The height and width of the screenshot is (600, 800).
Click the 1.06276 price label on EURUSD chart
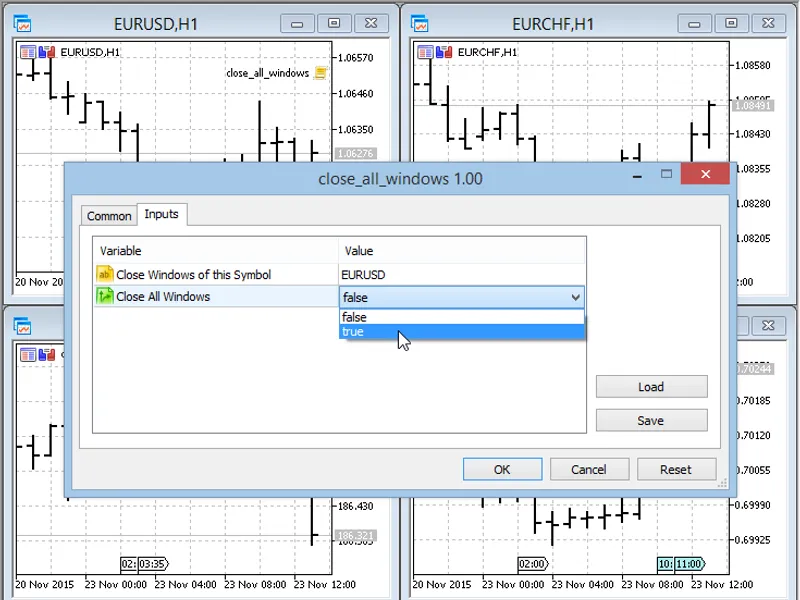[x=356, y=153]
